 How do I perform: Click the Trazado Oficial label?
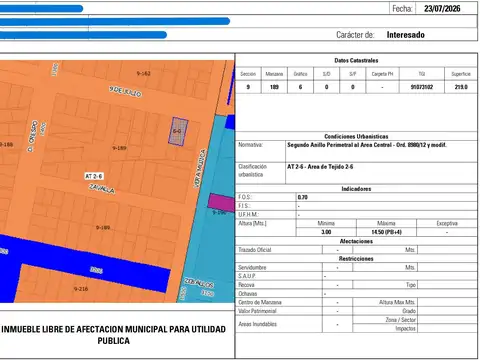pyautogui.click(x=255, y=250)
